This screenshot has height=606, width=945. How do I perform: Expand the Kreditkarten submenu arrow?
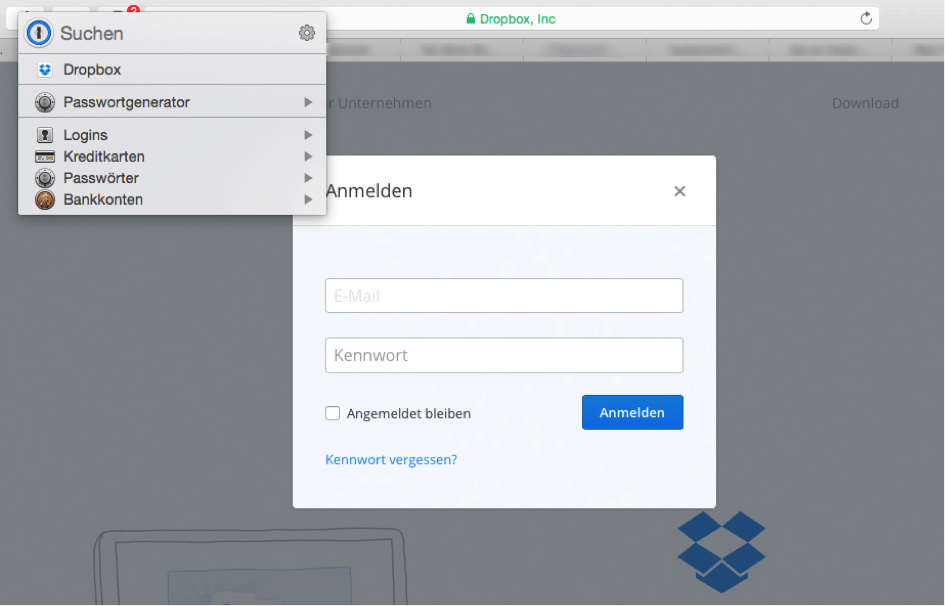pyautogui.click(x=308, y=157)
